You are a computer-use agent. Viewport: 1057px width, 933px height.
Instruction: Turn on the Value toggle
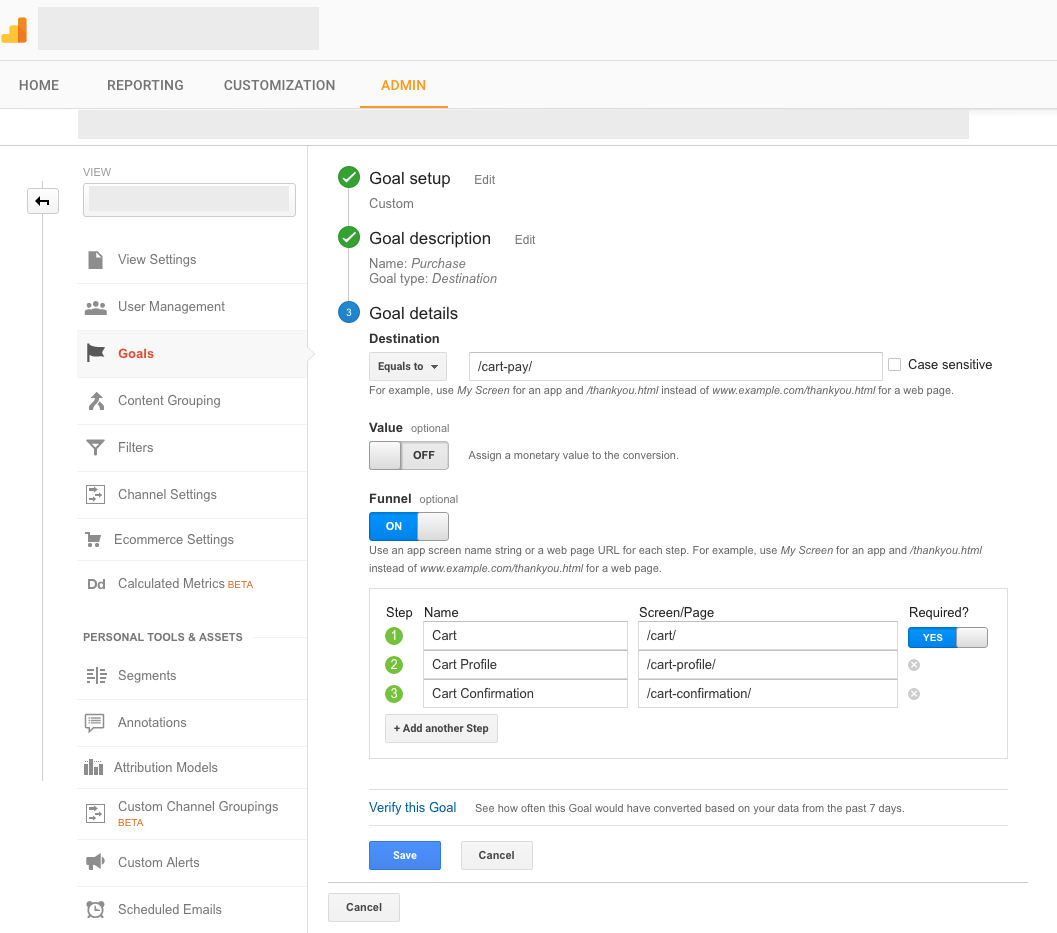pos(409,456)
